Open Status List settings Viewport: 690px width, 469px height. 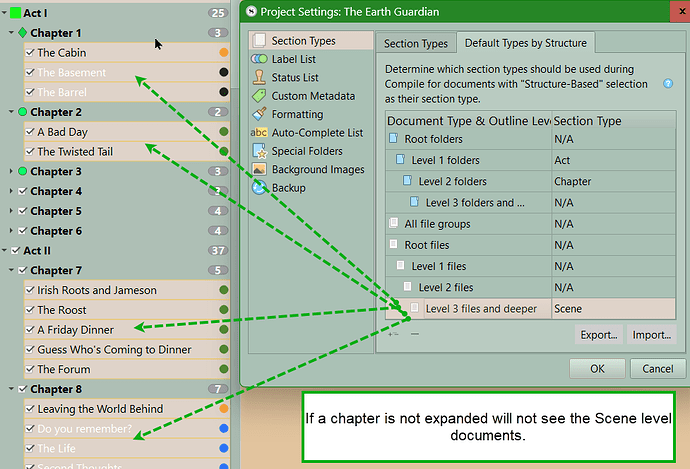[x=295, y=77]
